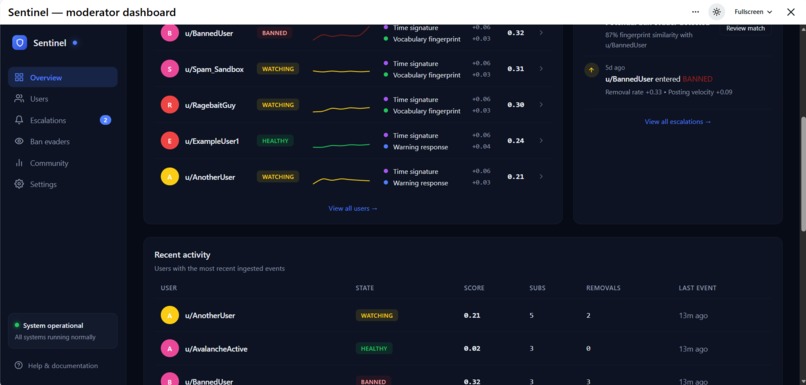806x385 pixels.
Task: Expand the u/Spam_Sandbox row chevron
Action: (541, 69)
